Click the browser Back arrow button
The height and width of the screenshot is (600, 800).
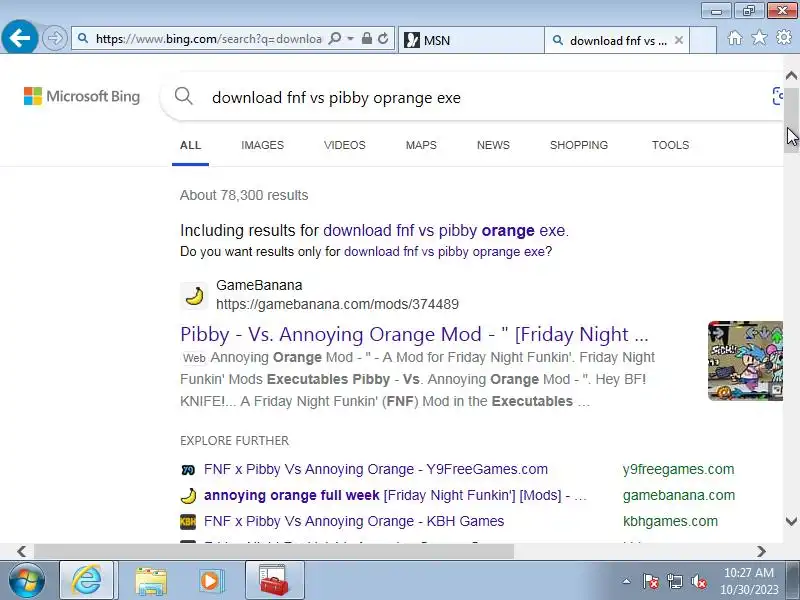pyautogui.click(x=19, y=37)
